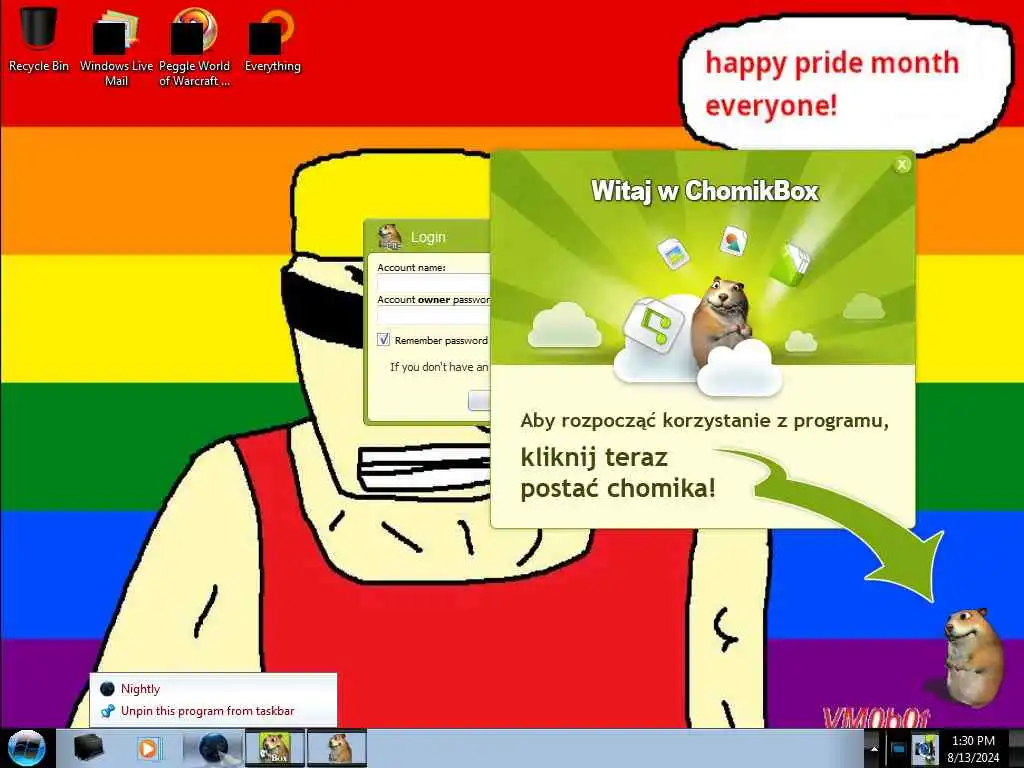Focus the Account owner password field
This screenshot has width=1024, height=768.
pos(434,315)
